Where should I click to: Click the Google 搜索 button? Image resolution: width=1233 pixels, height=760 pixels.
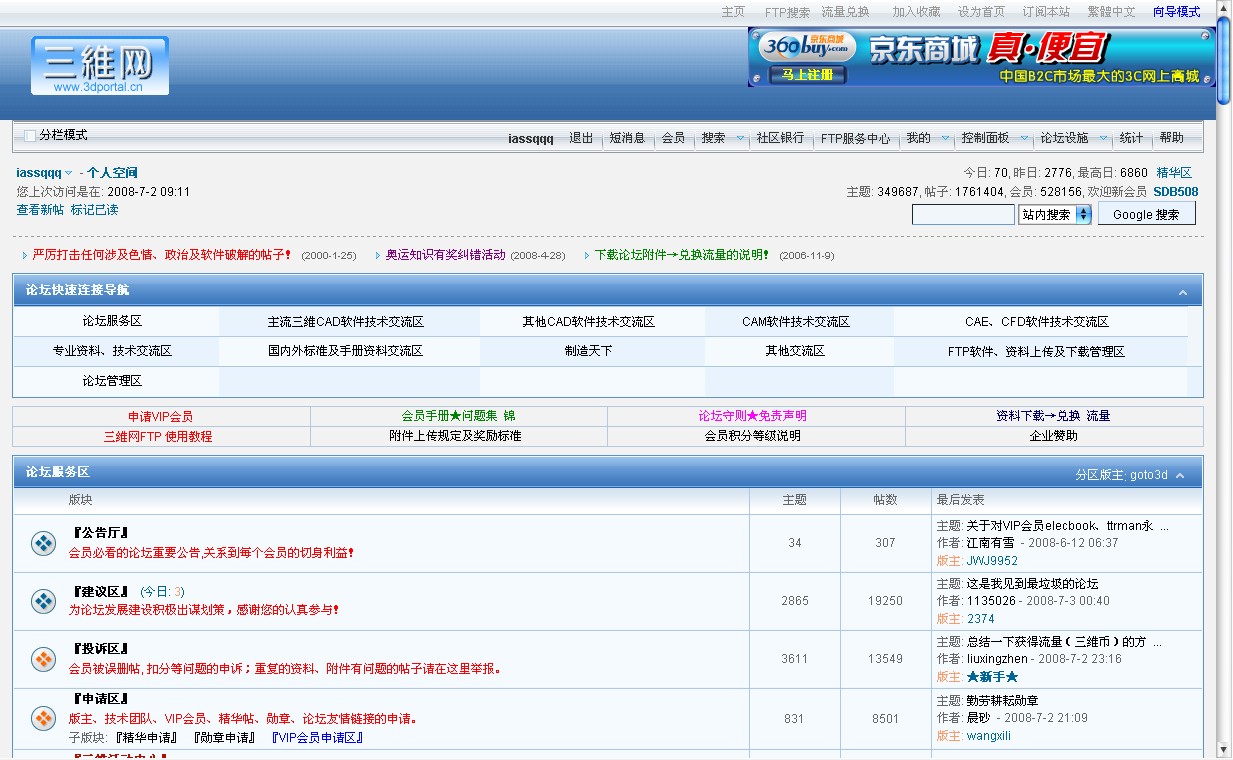pos(1146,214)
